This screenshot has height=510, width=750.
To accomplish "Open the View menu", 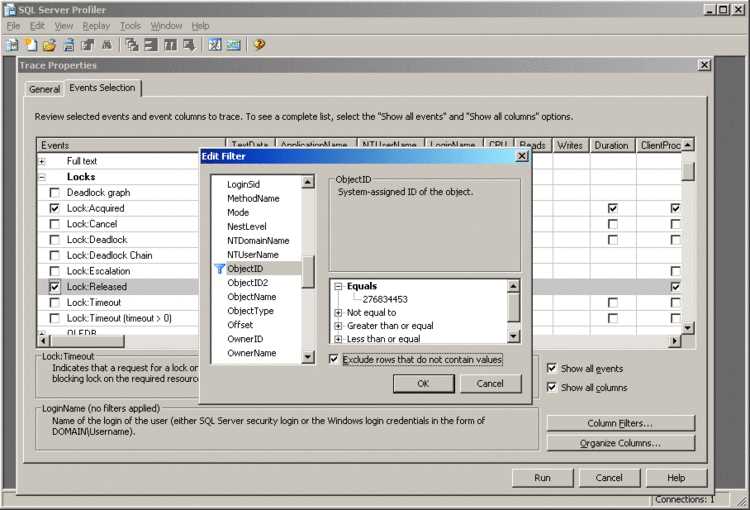I will pos(64,26).
